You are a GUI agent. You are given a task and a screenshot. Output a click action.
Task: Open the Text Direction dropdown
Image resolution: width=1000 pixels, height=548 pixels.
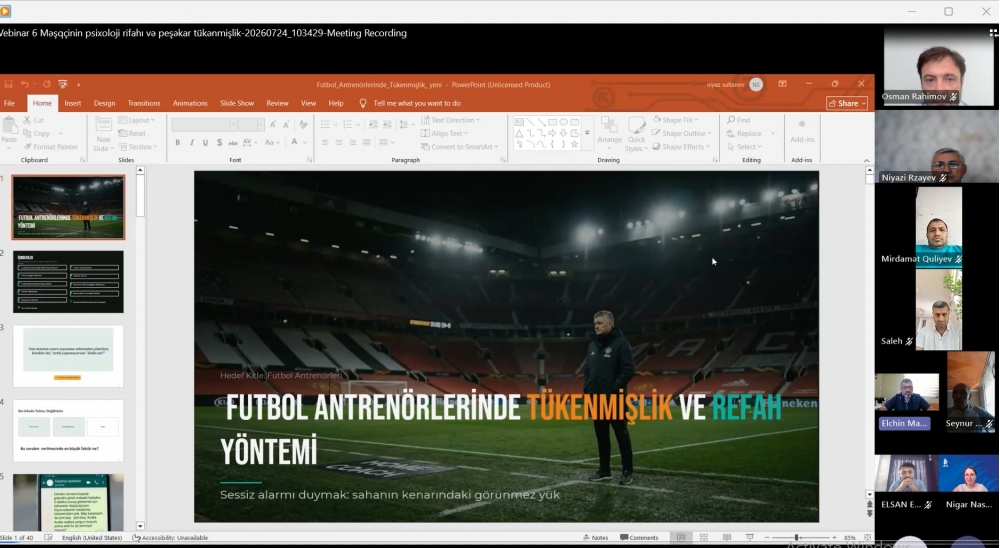pyautogui.click(x=450, y=120)
